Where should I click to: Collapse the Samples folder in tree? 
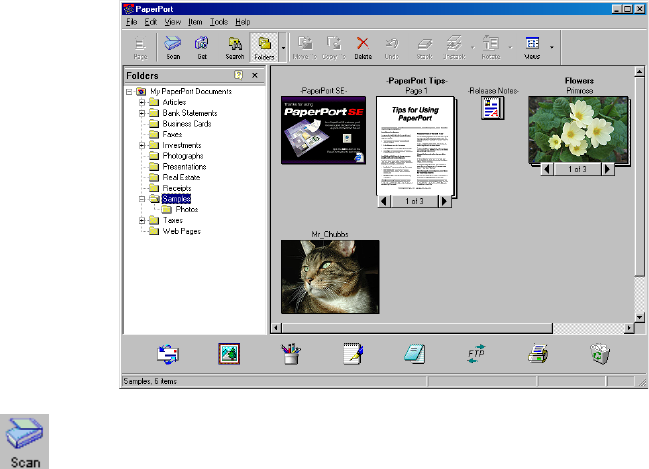pyautogui.click(x=142, y=199)
